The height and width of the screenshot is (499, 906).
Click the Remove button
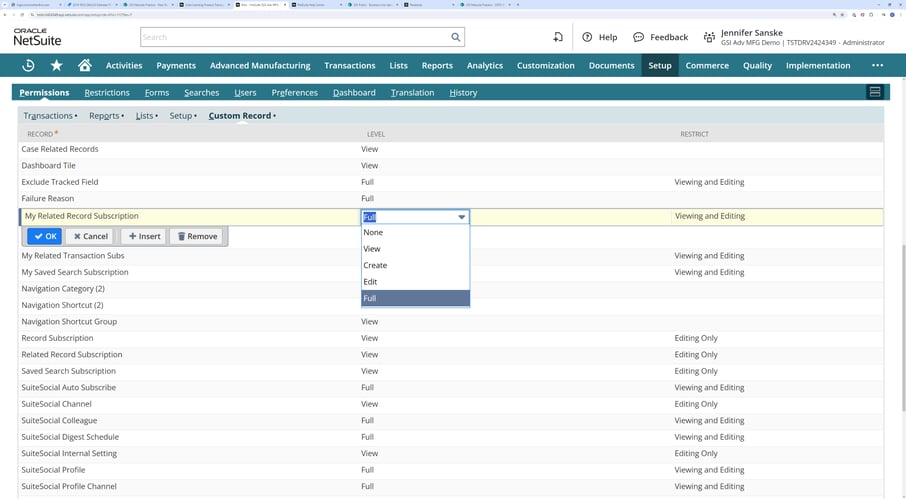(x=196, y=237)
